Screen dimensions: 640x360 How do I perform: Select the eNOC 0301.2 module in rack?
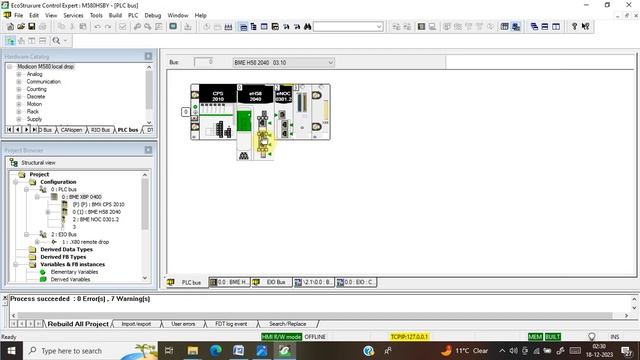coord(283,111)
